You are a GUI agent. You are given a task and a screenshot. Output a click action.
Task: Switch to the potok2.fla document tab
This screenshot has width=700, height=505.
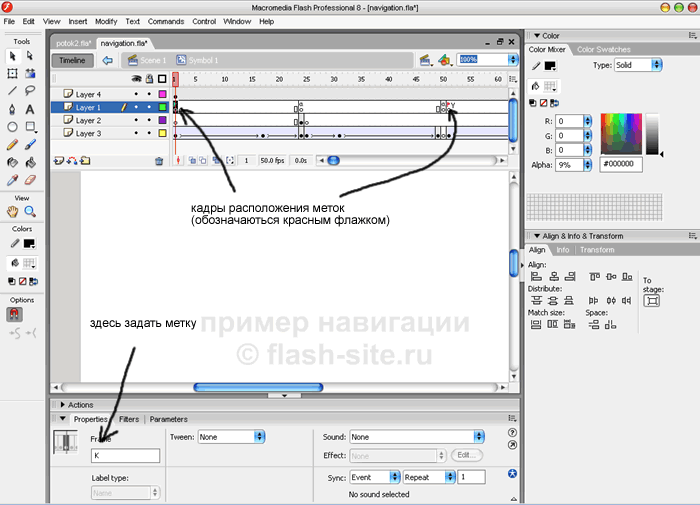pyautogui.click(x=73, y=43)
